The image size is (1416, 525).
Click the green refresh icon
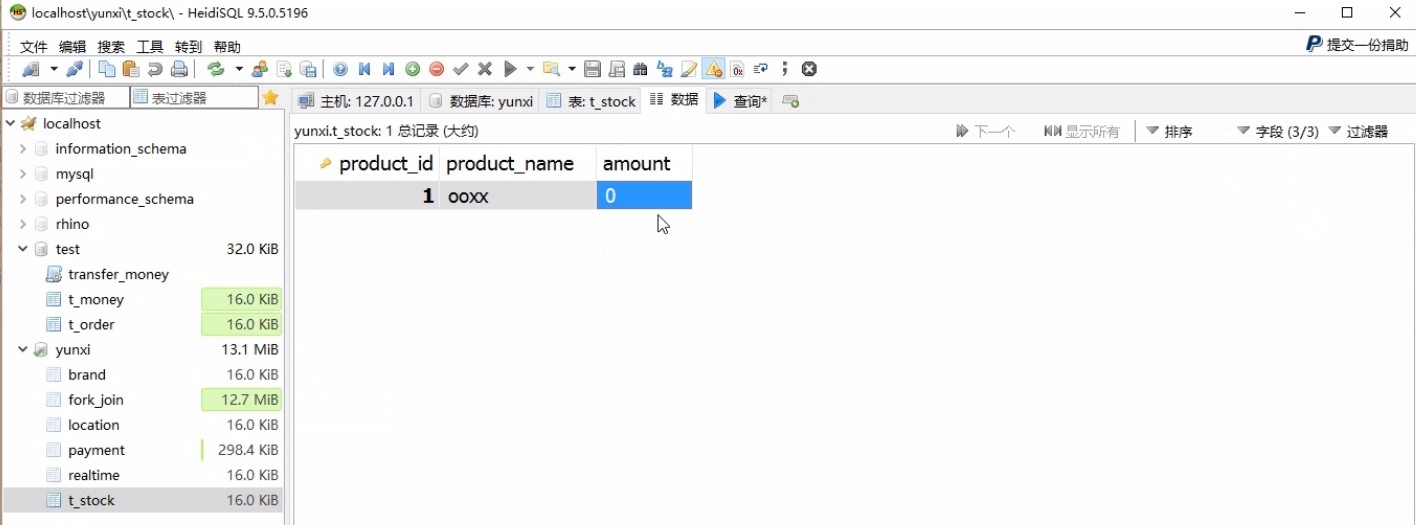pyautogui.click(x=215, y=69)
